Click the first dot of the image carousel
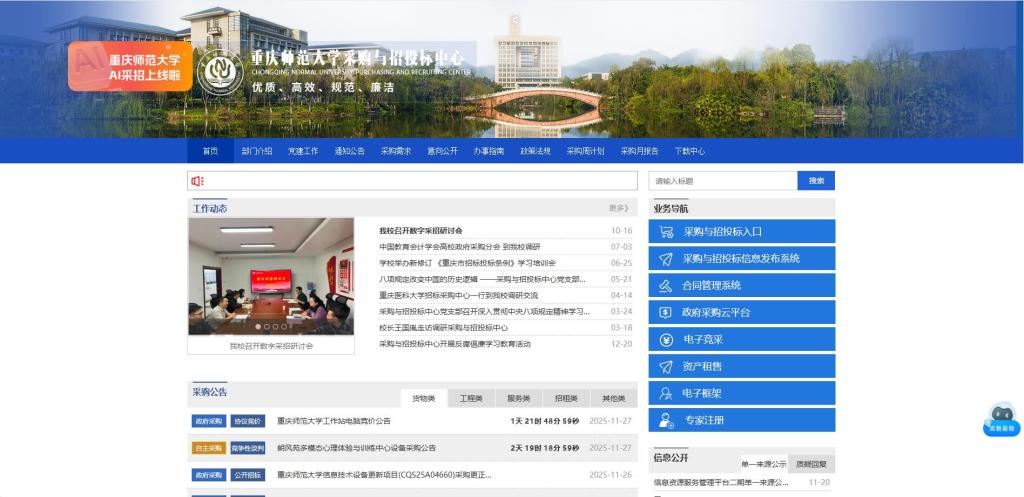 [258, 326]
